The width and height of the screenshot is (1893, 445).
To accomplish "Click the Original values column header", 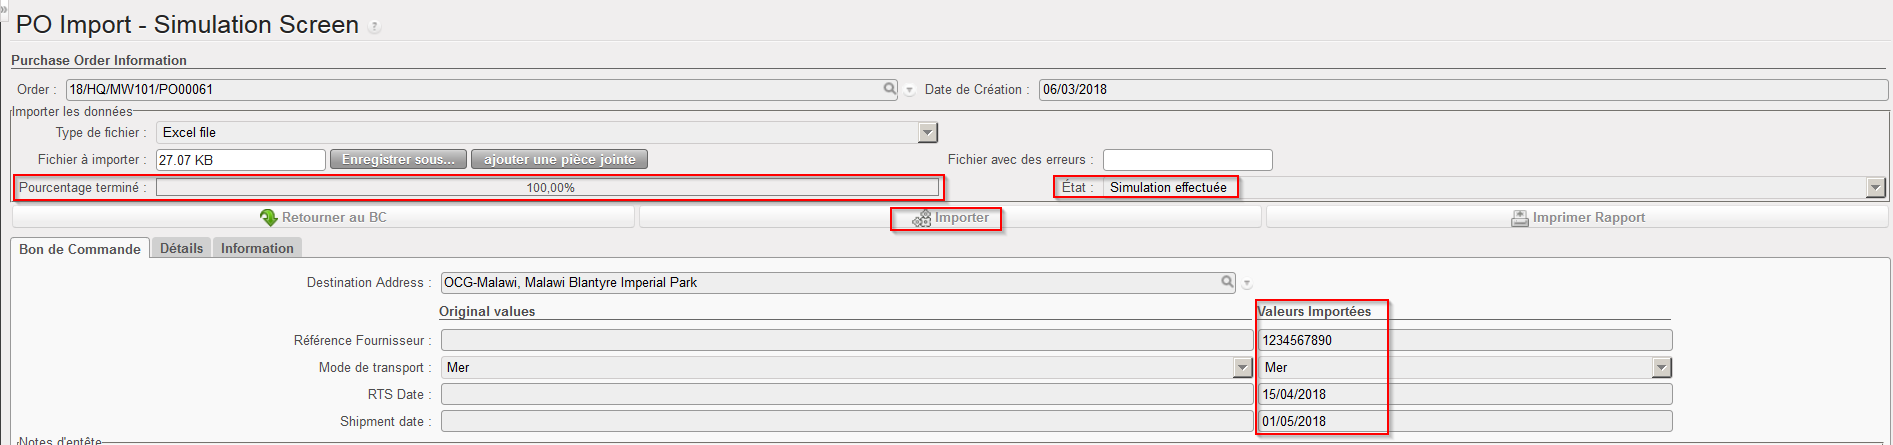I will click(x=487, y=311).
